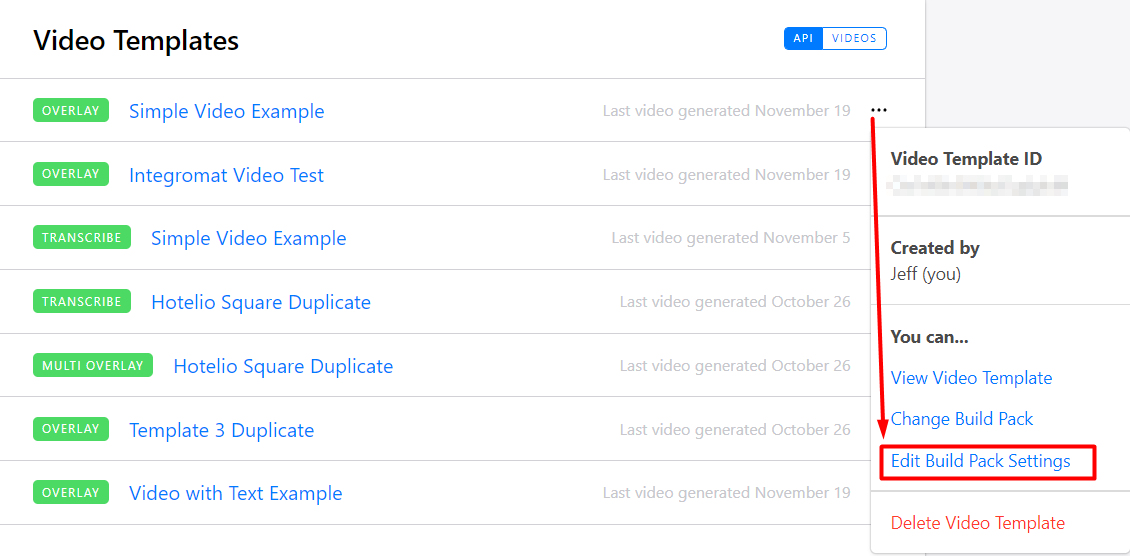Viewport: 1130px width, 556px height.
Task: Open Template 3 Duplicate template
Action: (x=221, y=430)
